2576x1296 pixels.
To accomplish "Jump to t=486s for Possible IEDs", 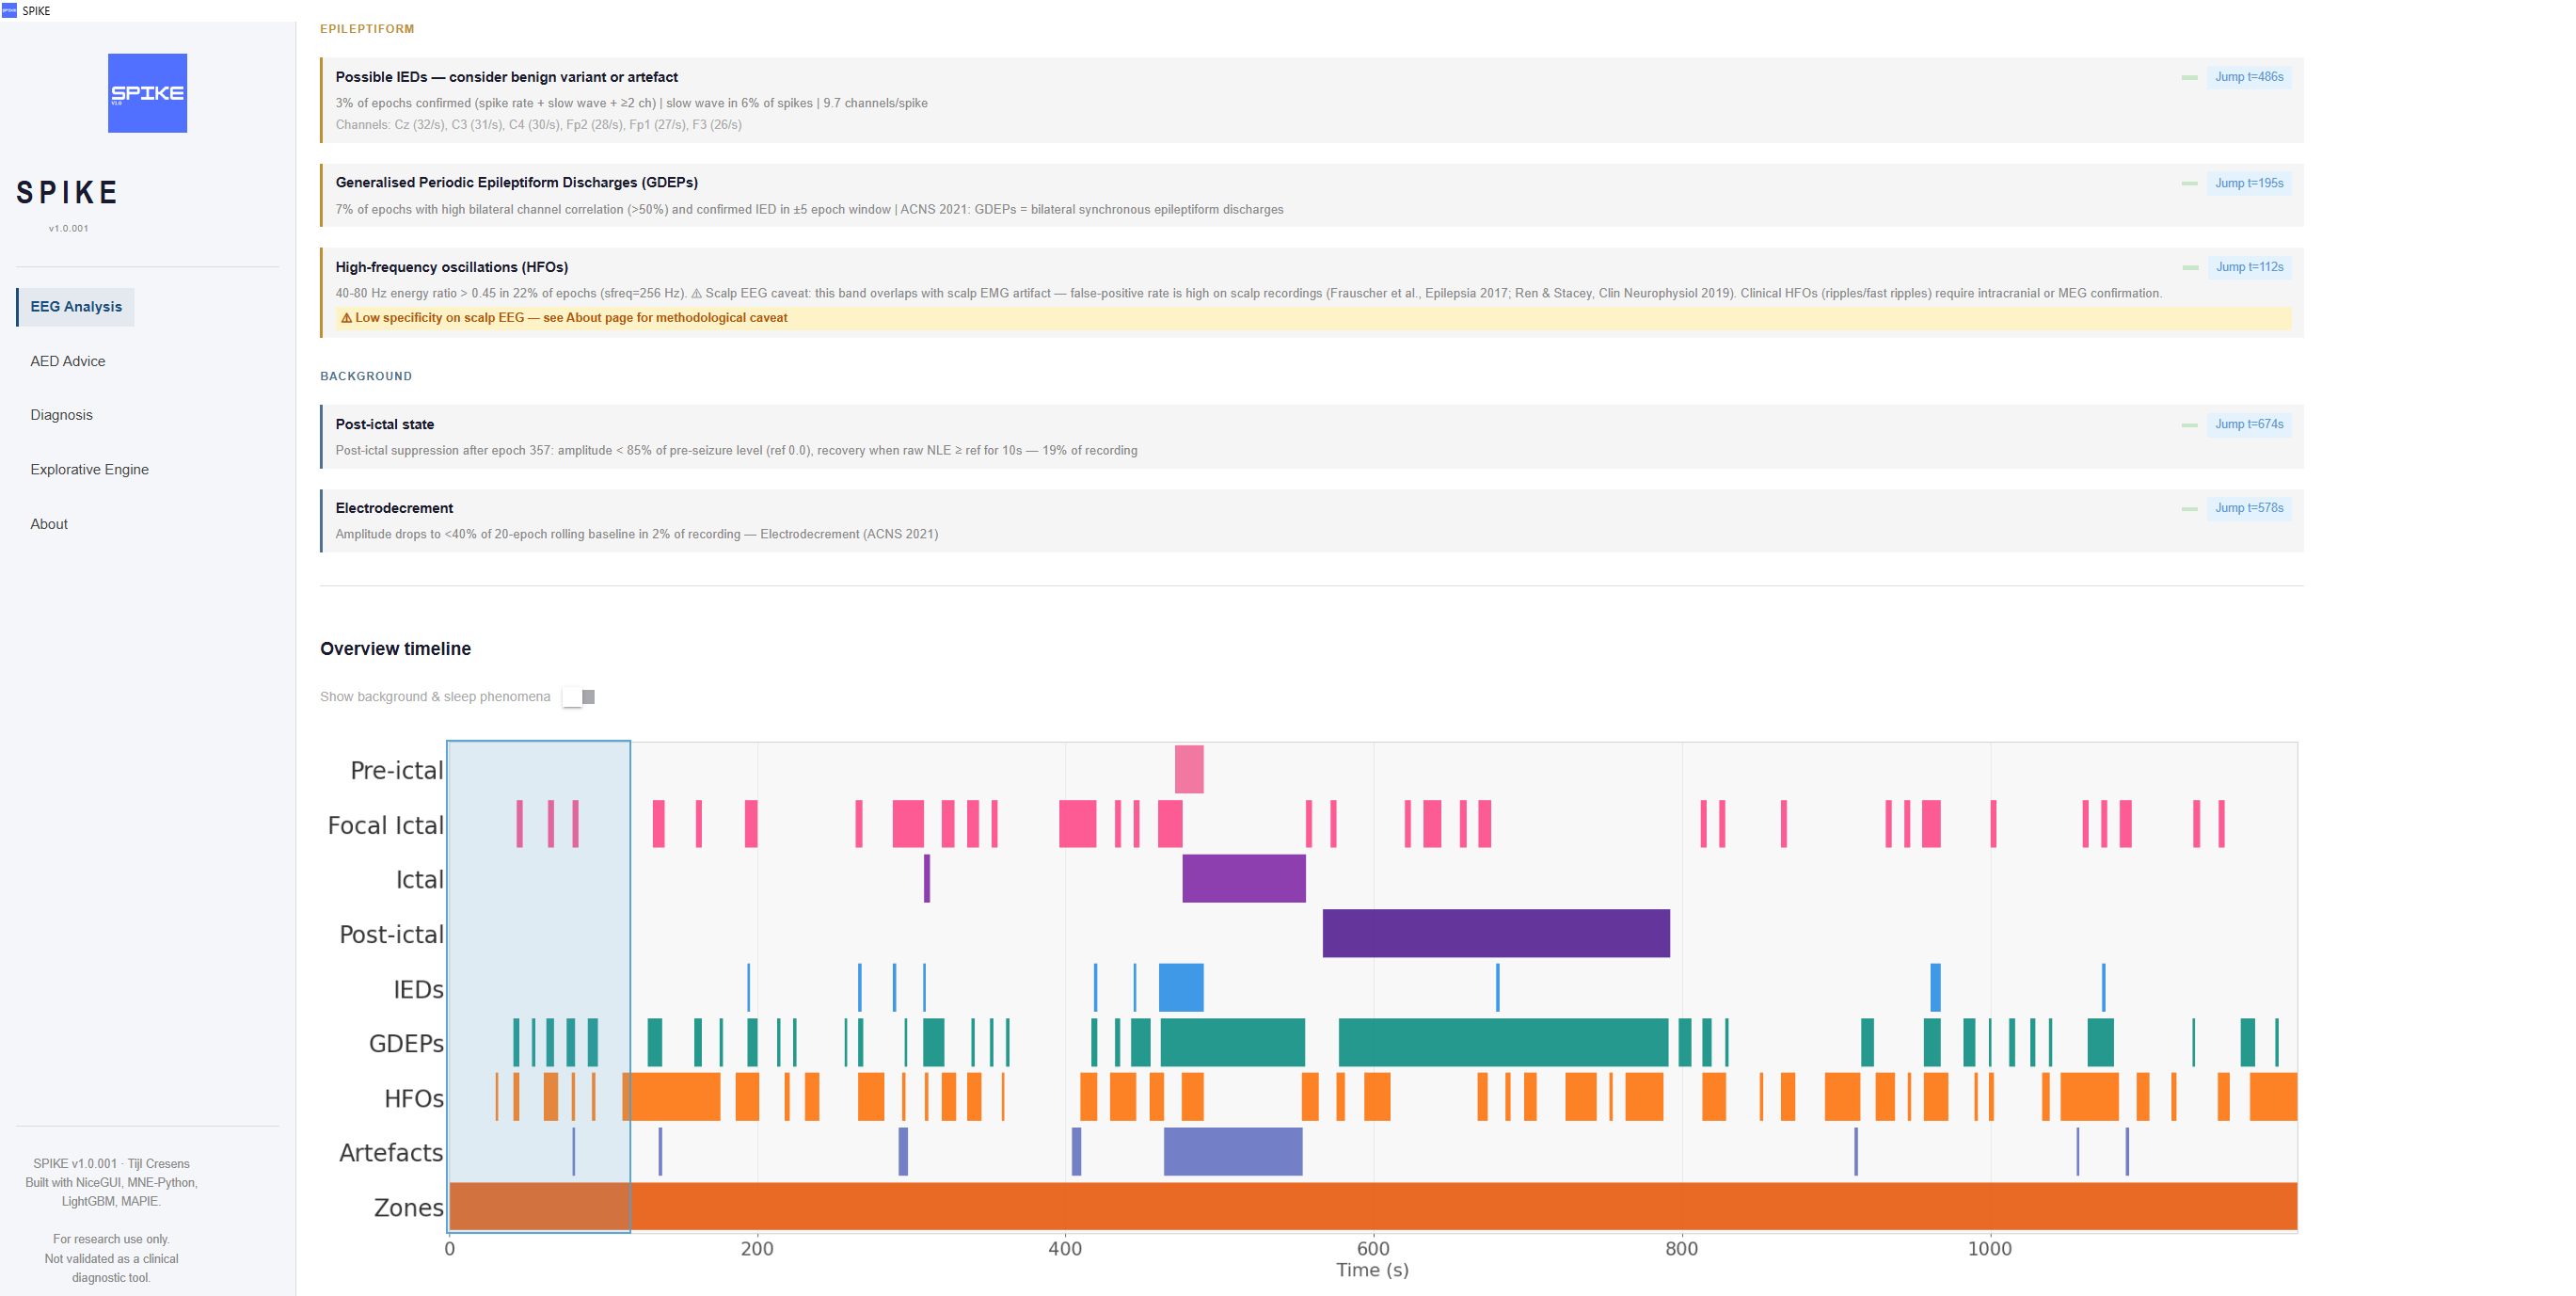I will pyautogui.click(x=2249, y=77).
